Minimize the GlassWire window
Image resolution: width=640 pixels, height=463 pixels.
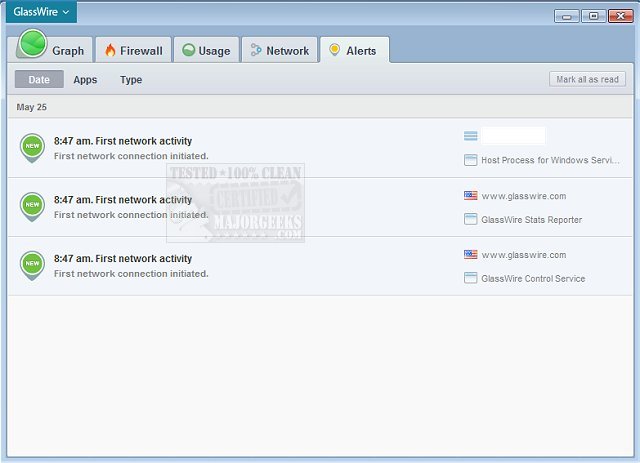tap(567, 16)
